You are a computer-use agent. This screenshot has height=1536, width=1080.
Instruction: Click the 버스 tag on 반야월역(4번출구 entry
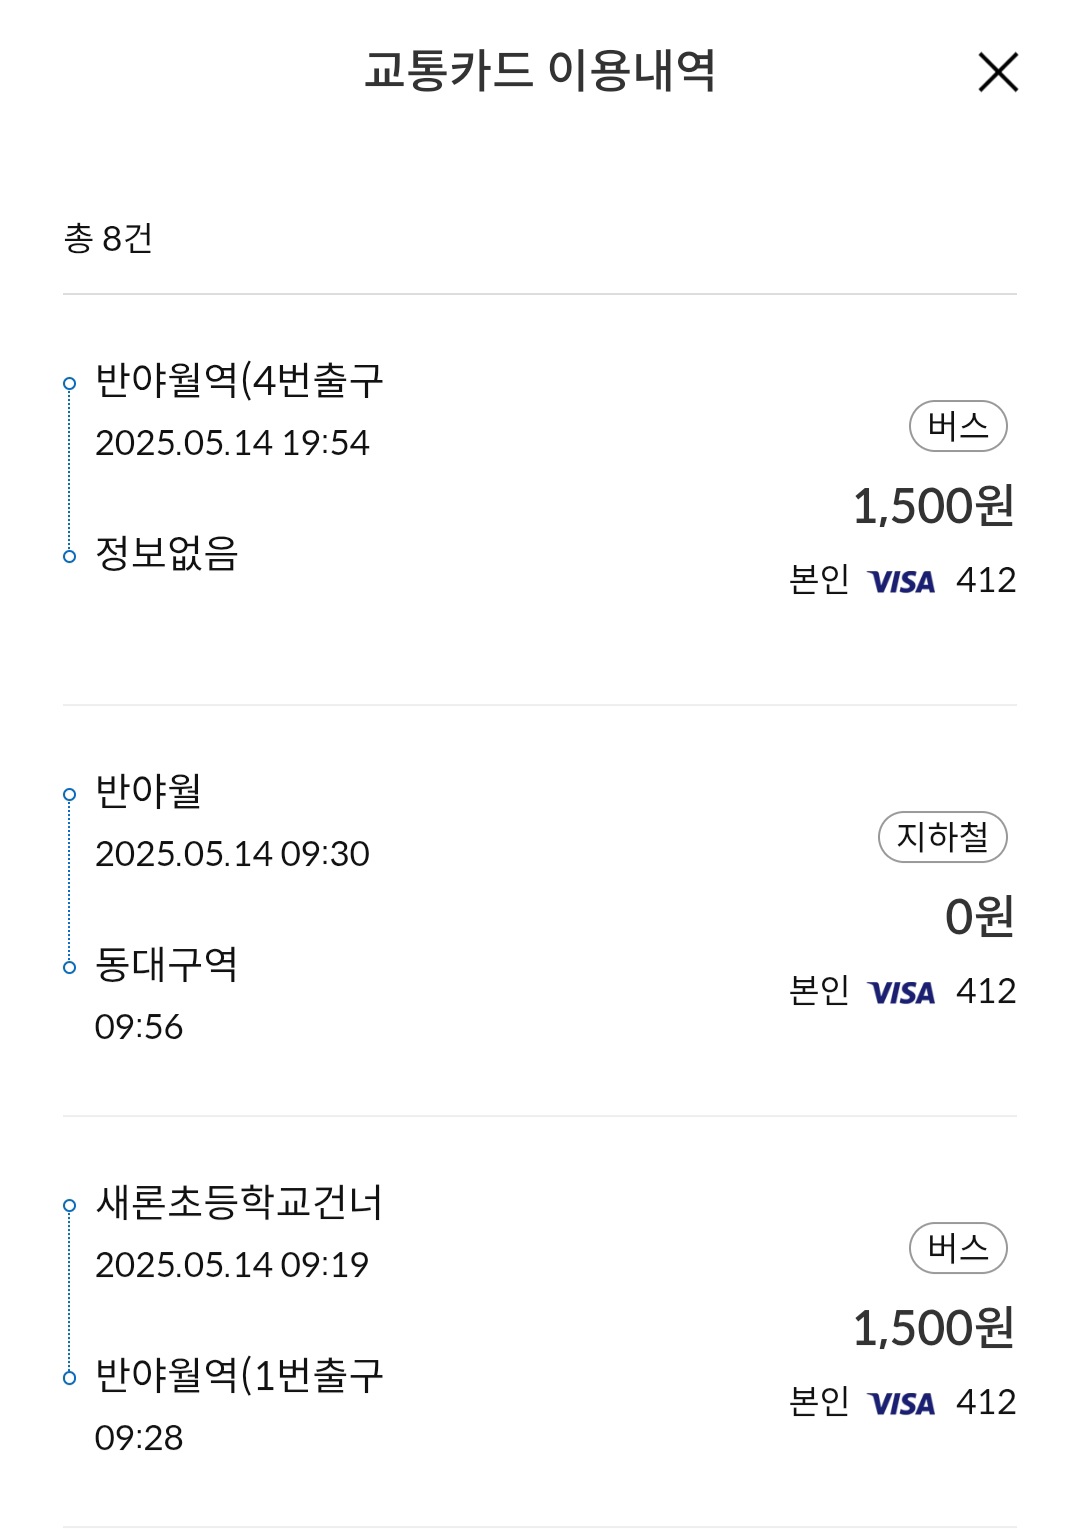pos(957,427)
